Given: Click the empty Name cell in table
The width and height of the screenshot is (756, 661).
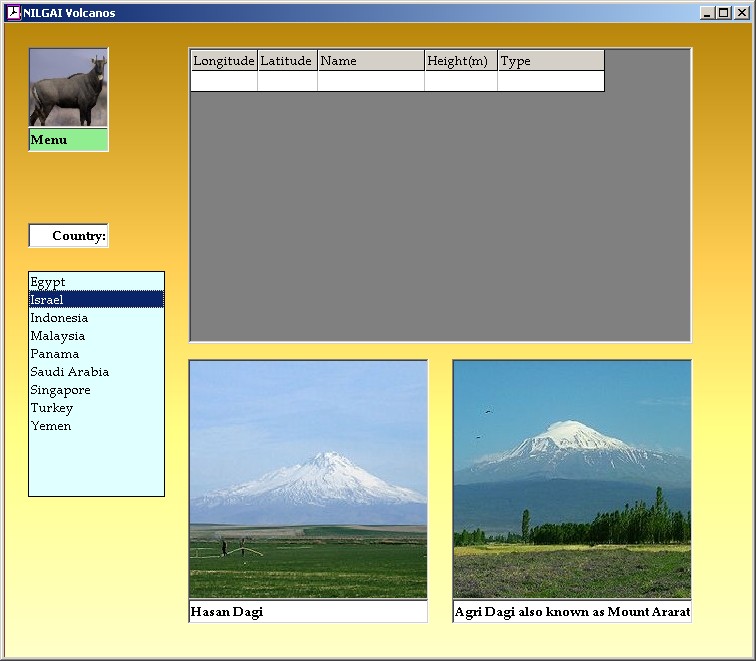Looking at the screenshot, I should 371,81.
